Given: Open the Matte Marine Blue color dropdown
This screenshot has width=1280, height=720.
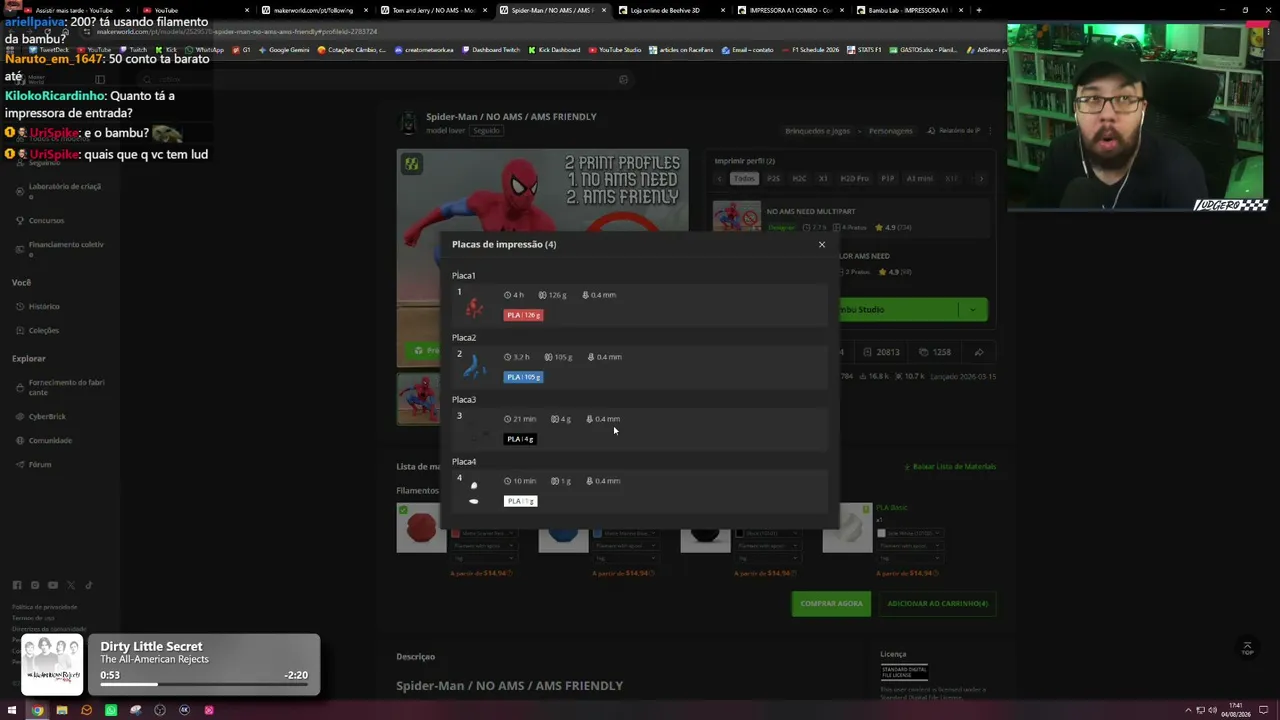Looking at the screenshot, I should (x=627, y=533).
